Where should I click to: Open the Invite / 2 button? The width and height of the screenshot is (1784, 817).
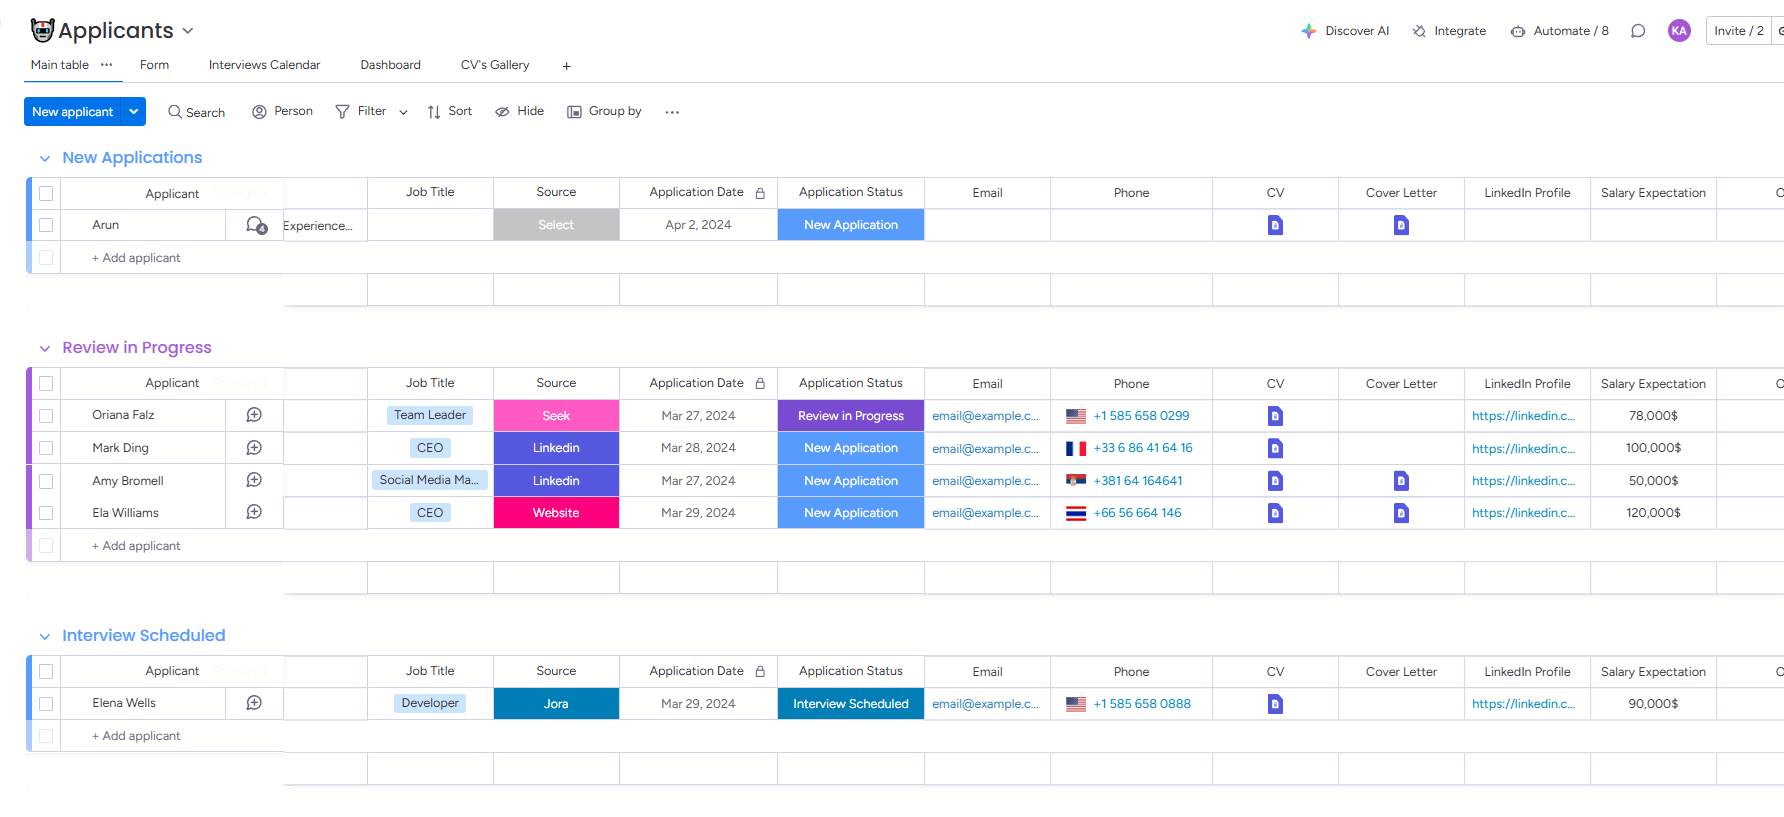point(1738,31)
